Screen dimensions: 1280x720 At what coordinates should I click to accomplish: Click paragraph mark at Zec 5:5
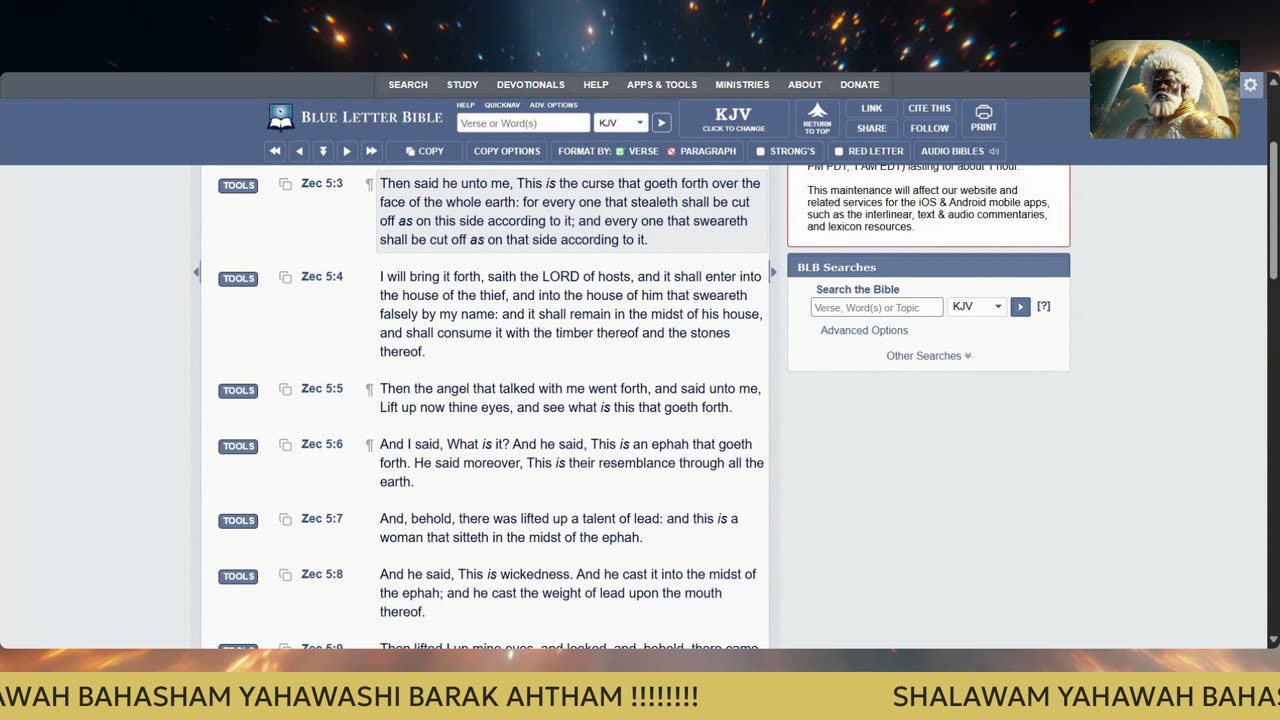point(369,389)
